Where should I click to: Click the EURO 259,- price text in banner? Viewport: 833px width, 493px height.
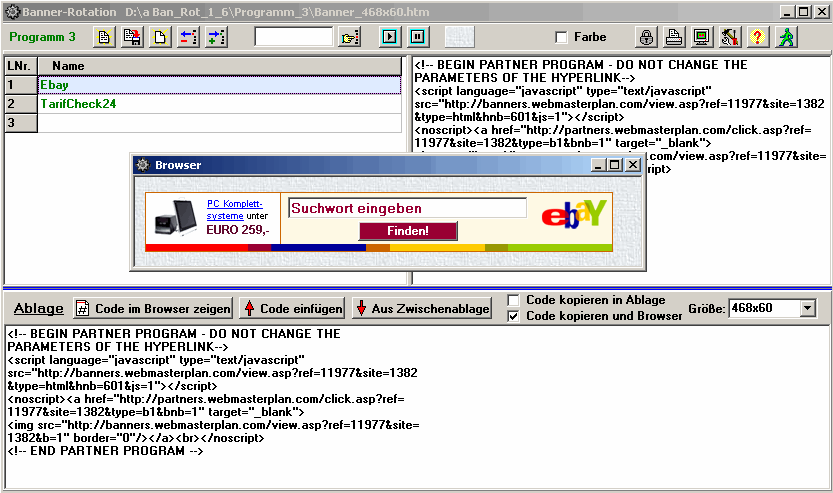(238, 230)
